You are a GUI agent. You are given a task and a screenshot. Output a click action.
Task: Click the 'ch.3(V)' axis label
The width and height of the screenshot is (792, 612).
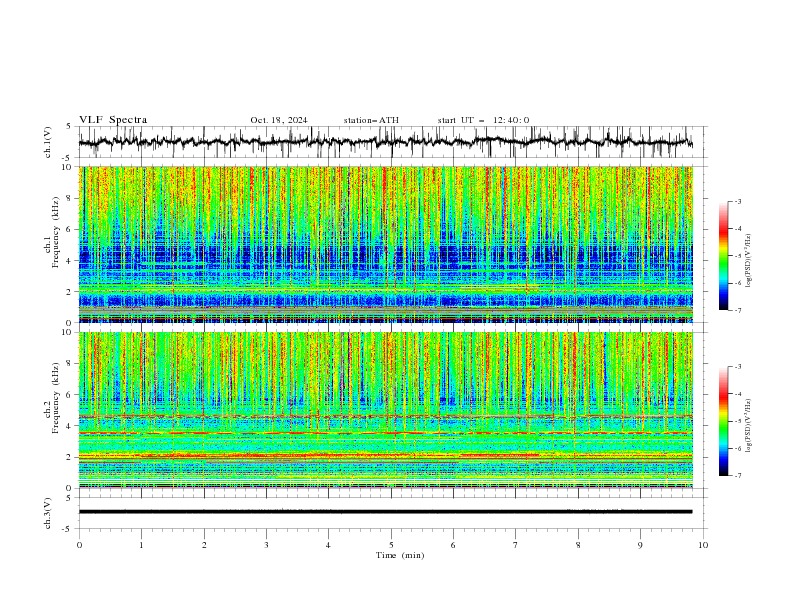pos(48,513)
